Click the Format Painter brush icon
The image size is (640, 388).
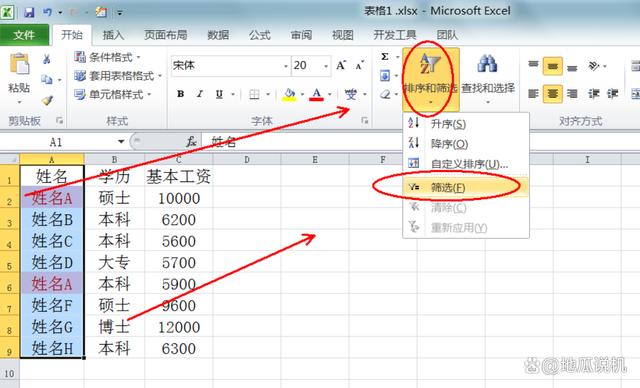click(47, 100)
